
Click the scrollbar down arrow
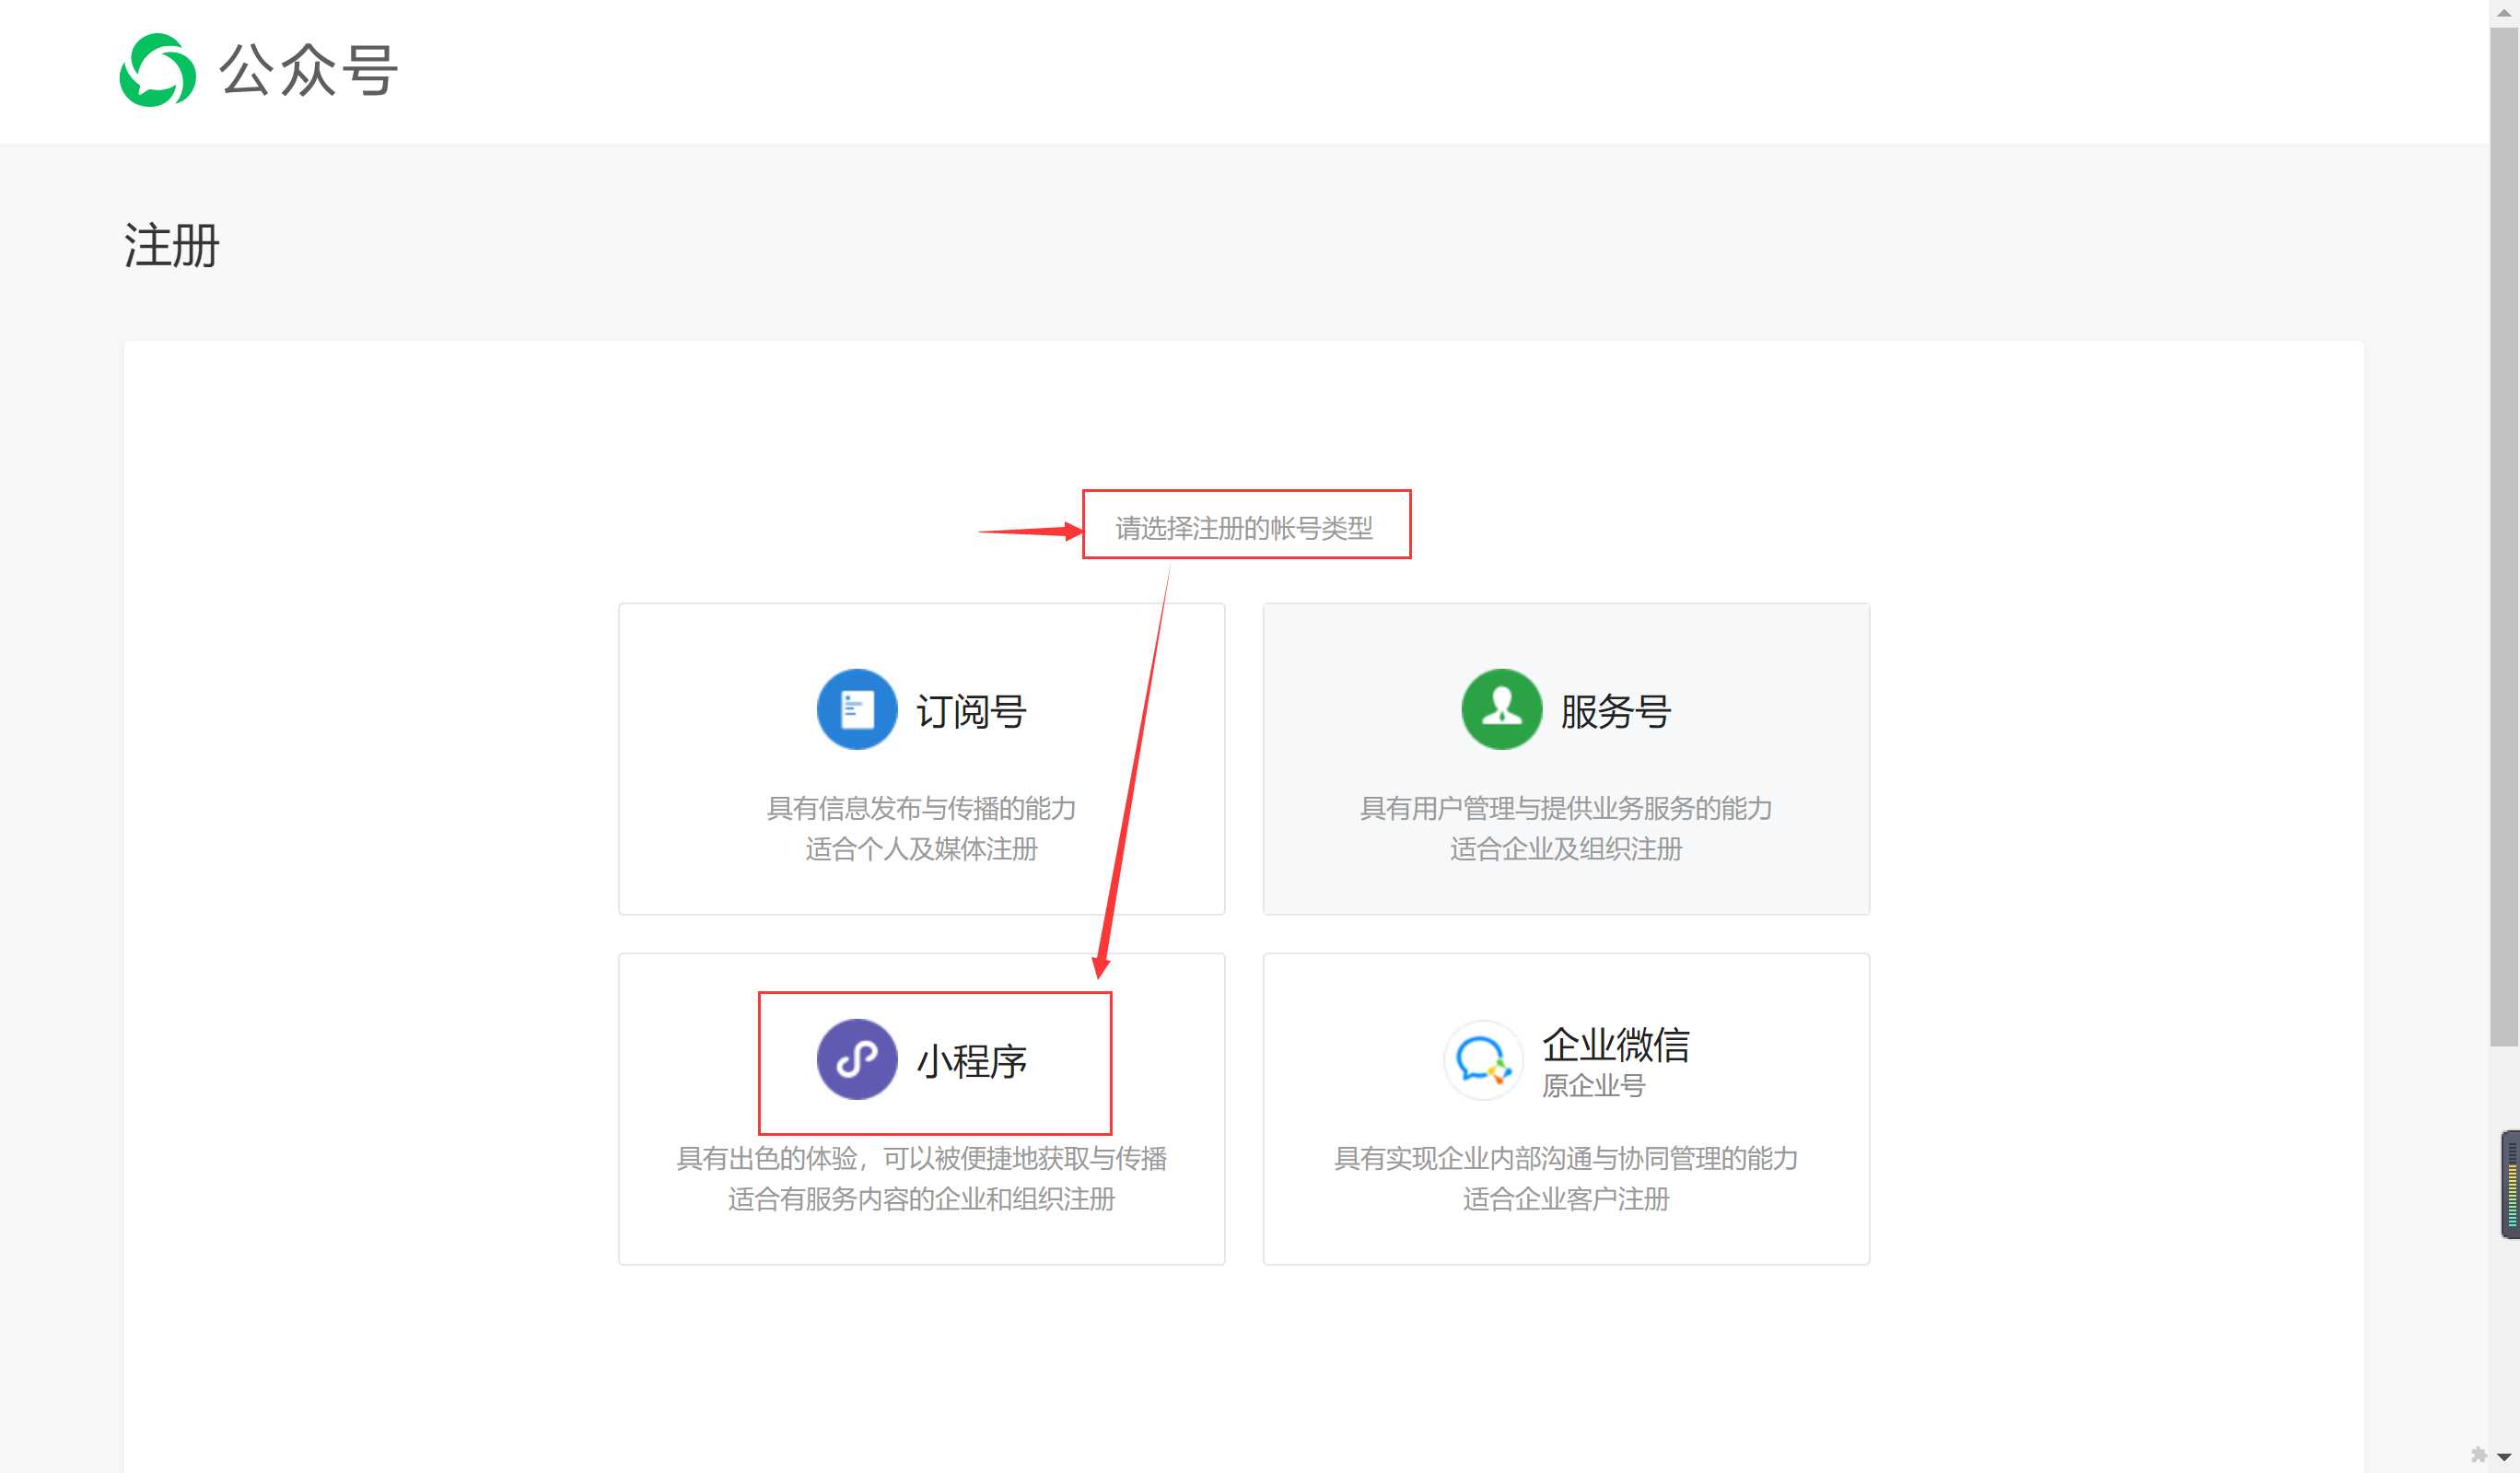pyautogui.click(x=2504, y=1457)
